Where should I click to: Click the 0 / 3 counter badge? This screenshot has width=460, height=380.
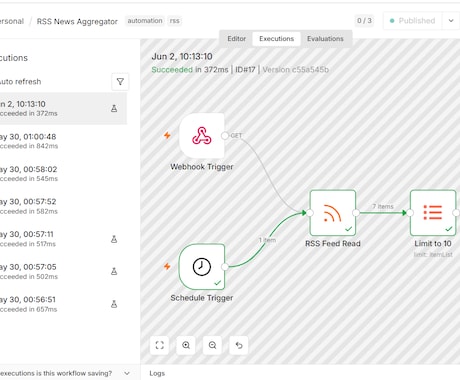tap(364, 21)
